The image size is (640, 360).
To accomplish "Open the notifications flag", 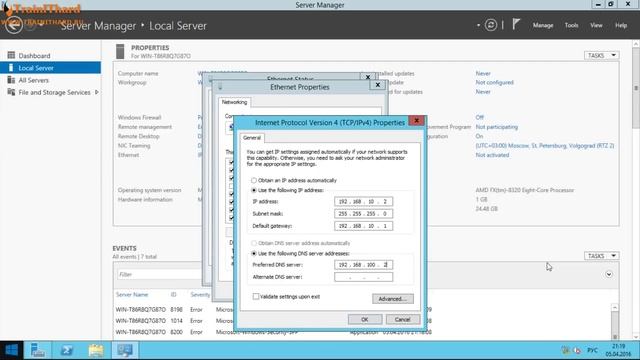I will coord(516,24).
